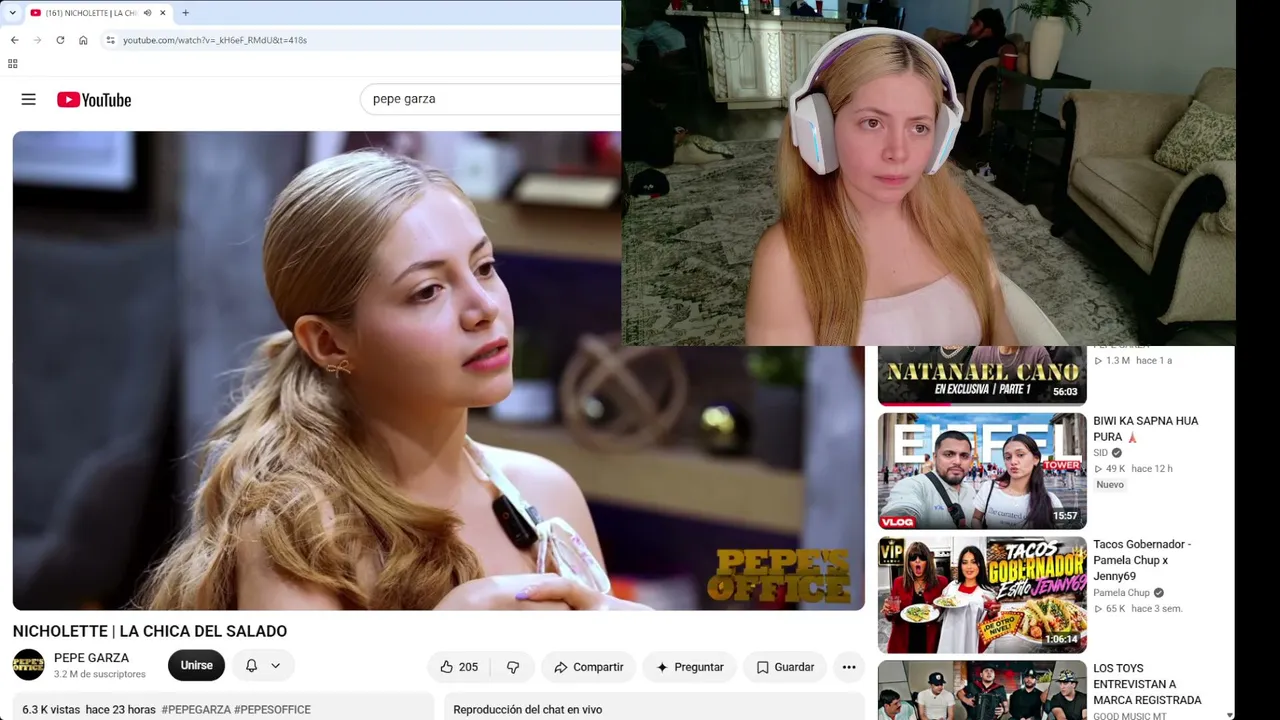Image resolution: width=1280 pixels, height=720 pixels.
Task: Open a new browser tab
Action: [x=185, y=13]
